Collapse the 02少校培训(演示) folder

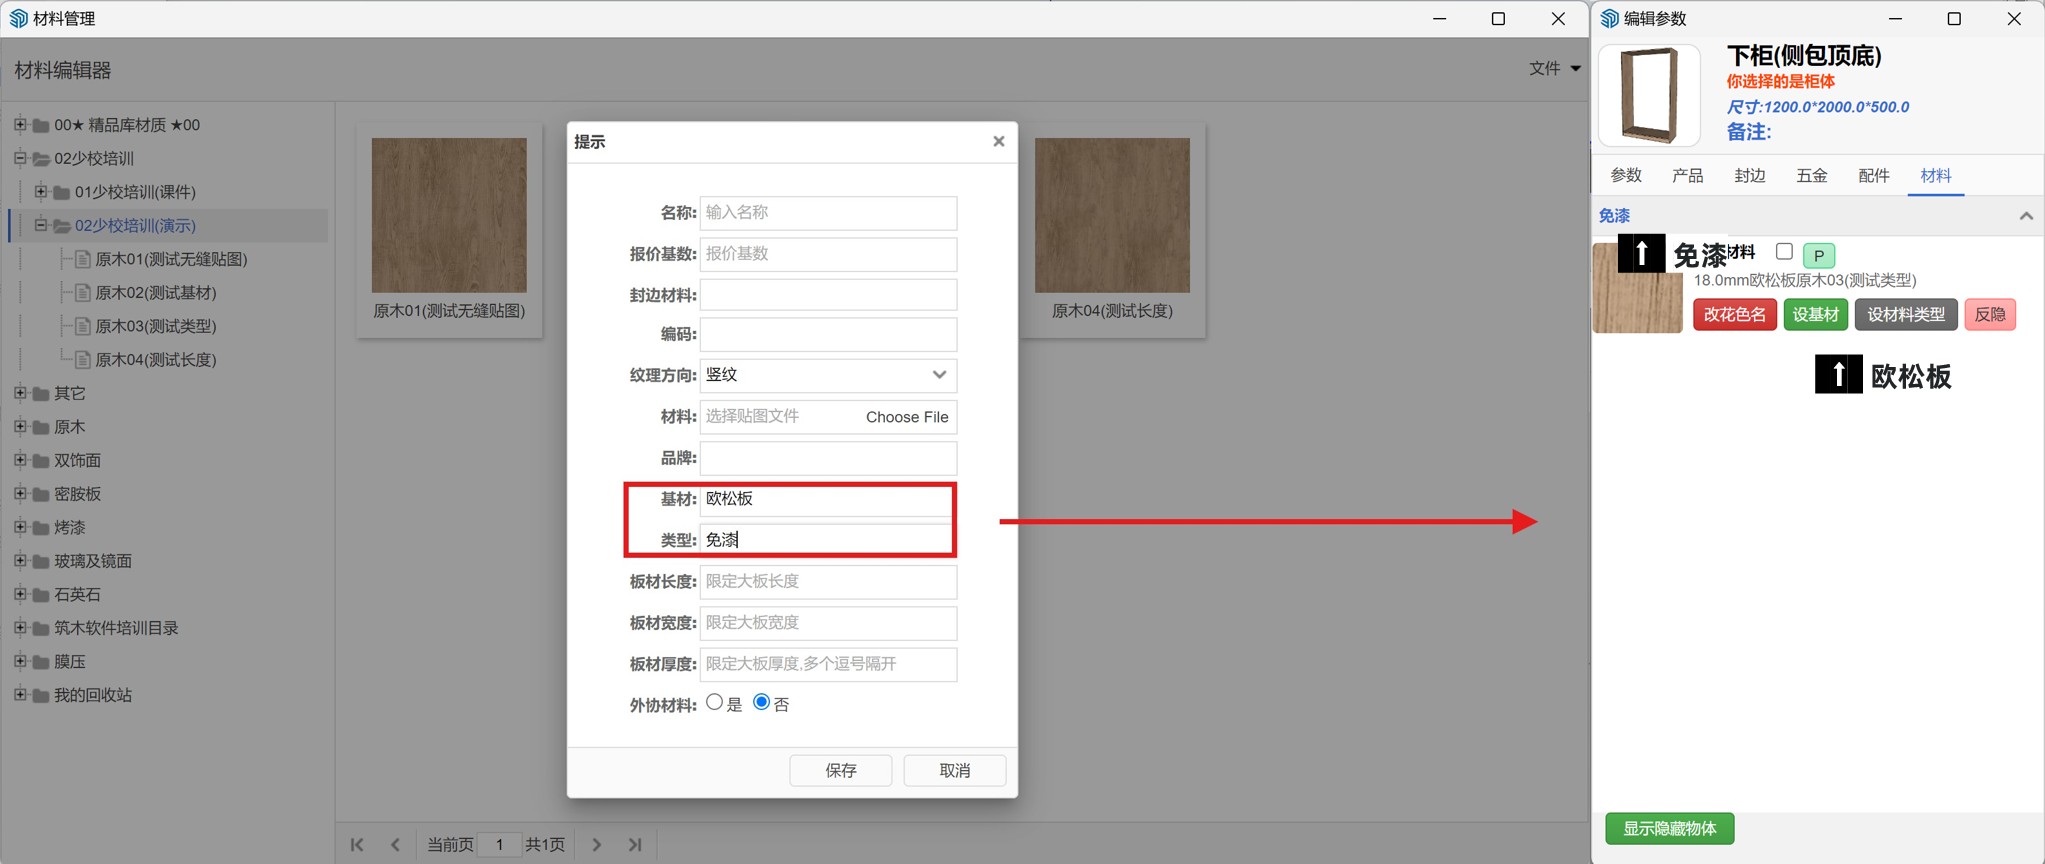[x=41, y=225]
